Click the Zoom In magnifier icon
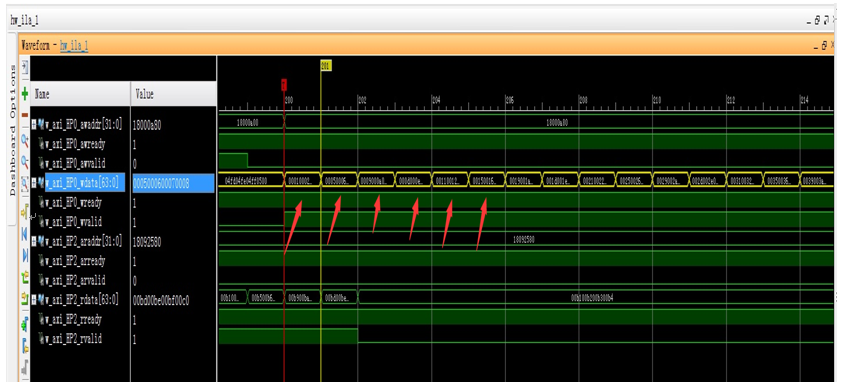Viewport: 852px width, 392px height. coord(24,141)
